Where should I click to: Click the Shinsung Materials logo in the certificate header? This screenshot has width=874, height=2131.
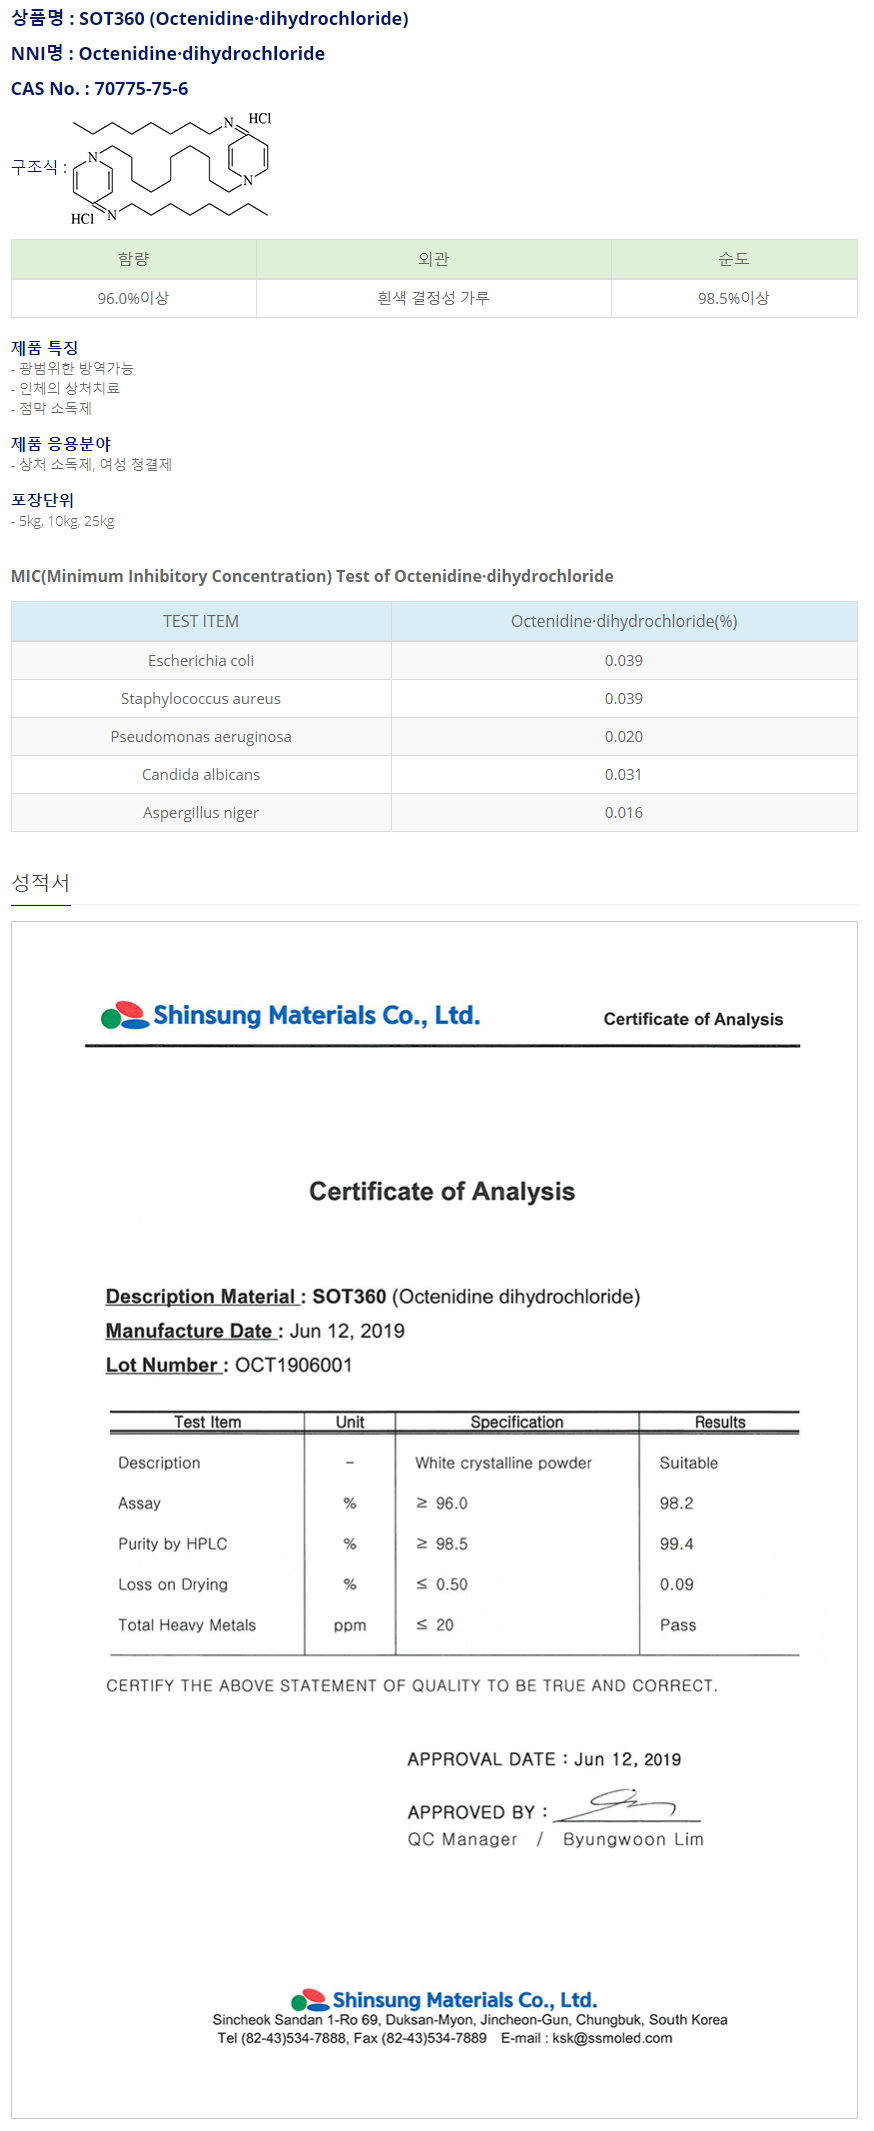pyautogui.click(x=290, y=1015)
